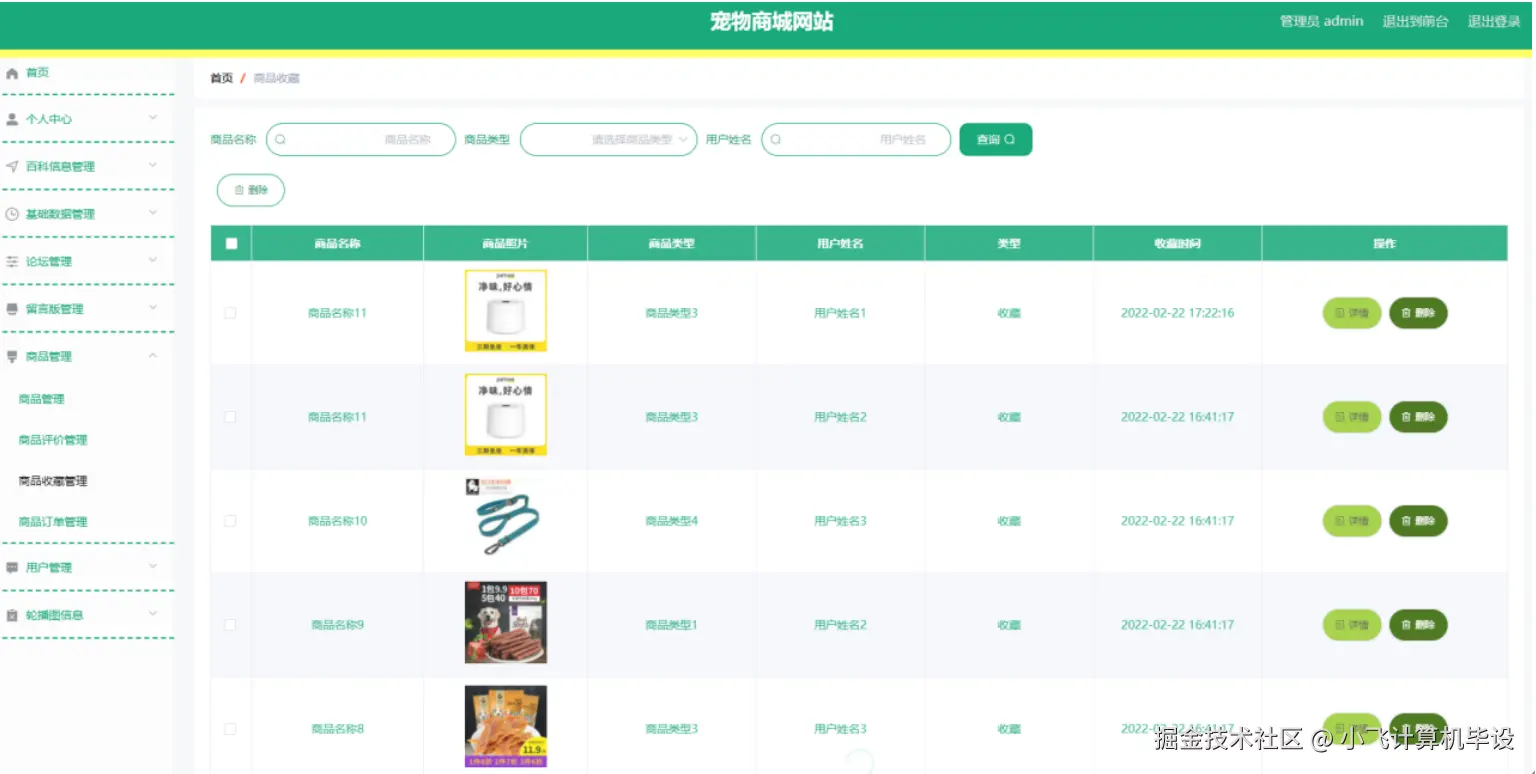
Task: Open the product image in 用户姓名1 row
Action: coord(506,311)
